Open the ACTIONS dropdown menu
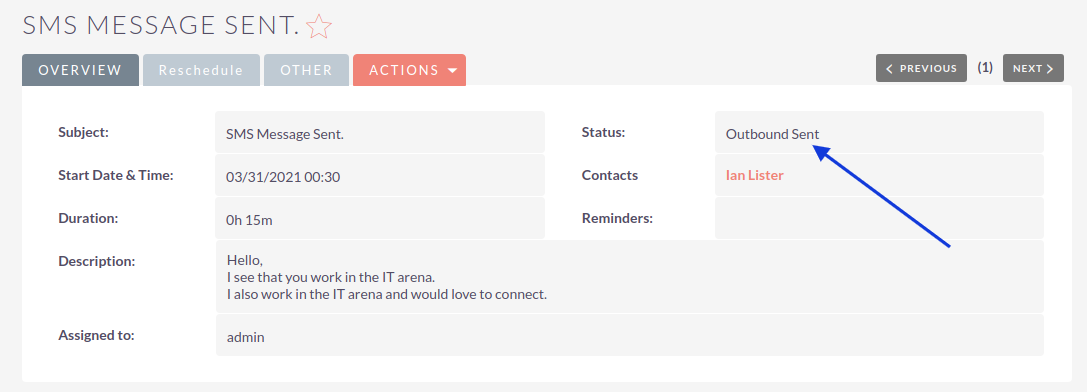Viewport: 1087px width, 392px height. click(409, 70)
